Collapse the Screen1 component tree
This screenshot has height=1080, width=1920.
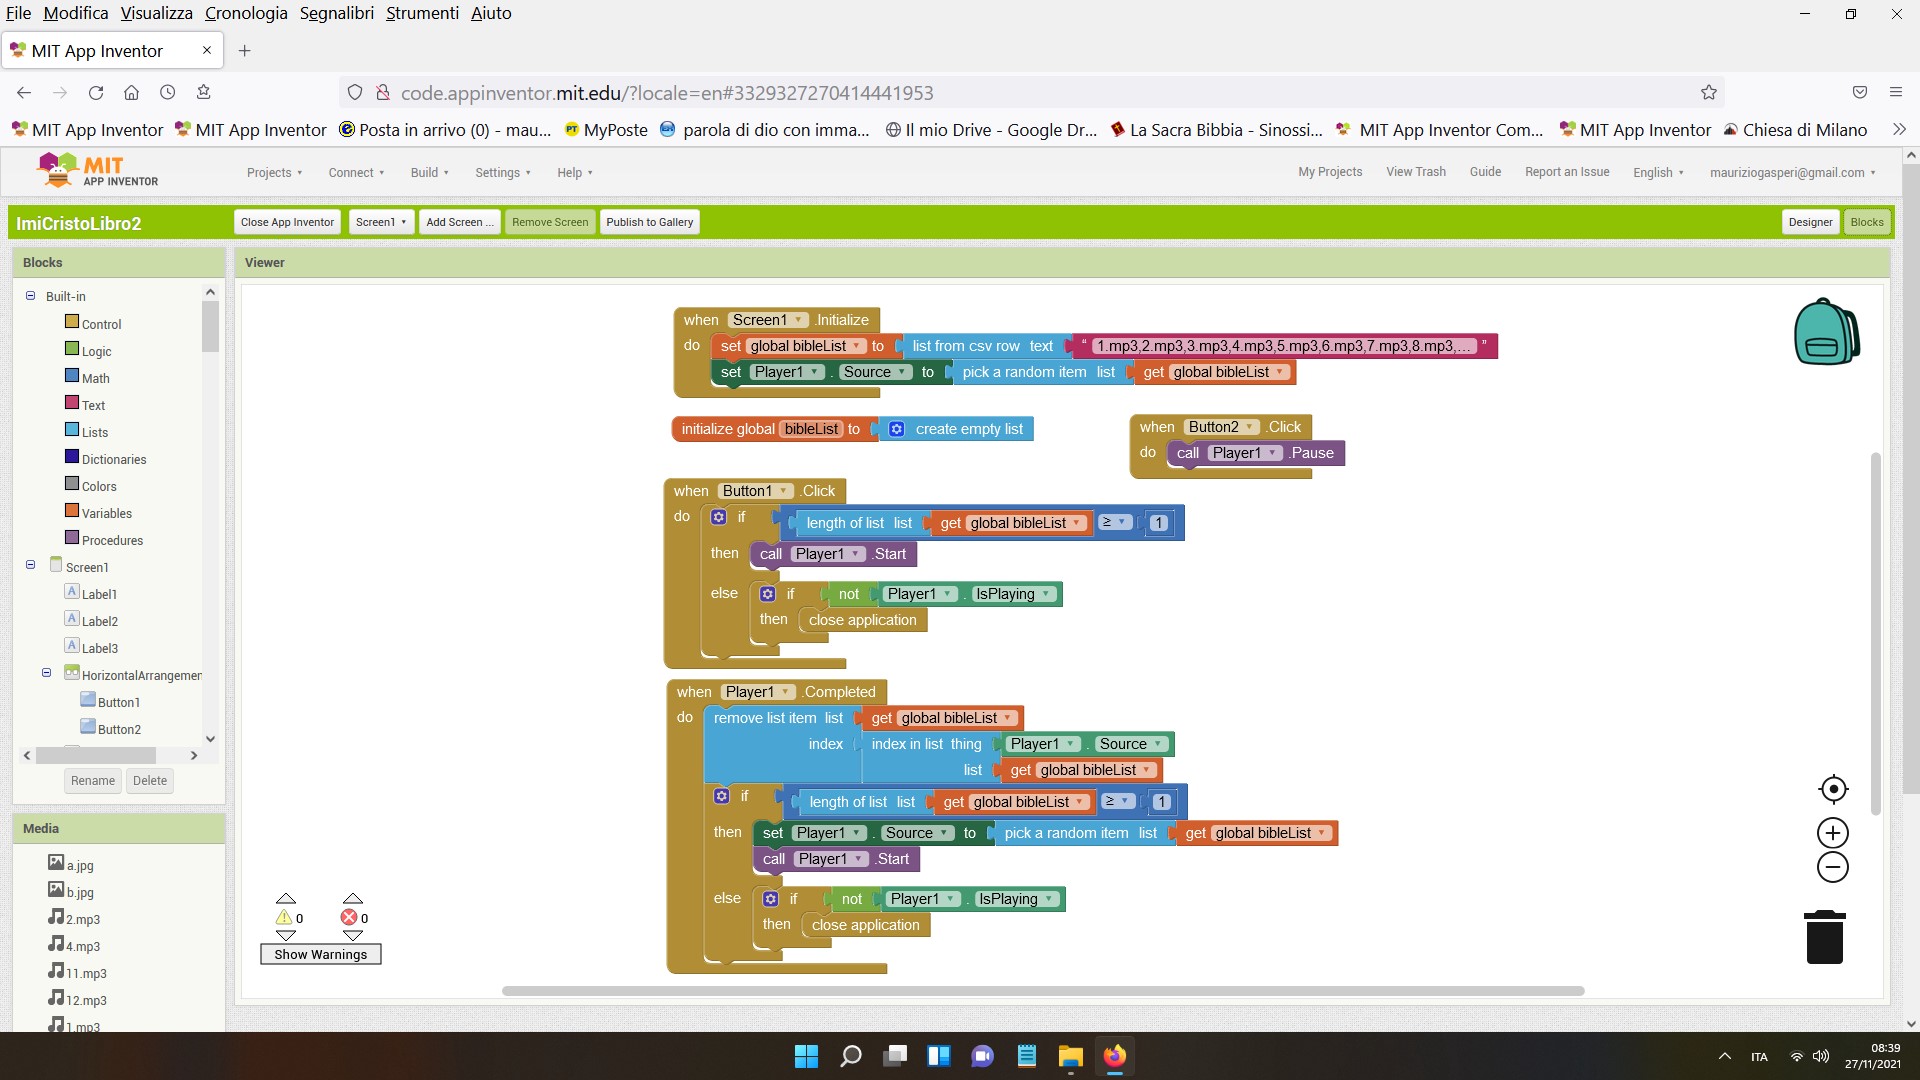30,566
